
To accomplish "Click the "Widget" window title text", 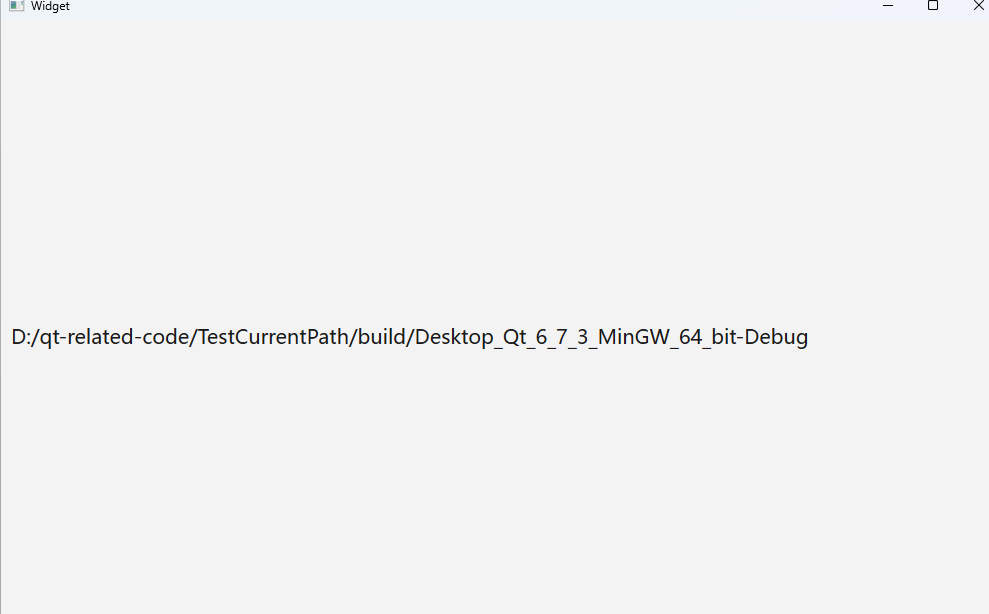I will 50,6.
